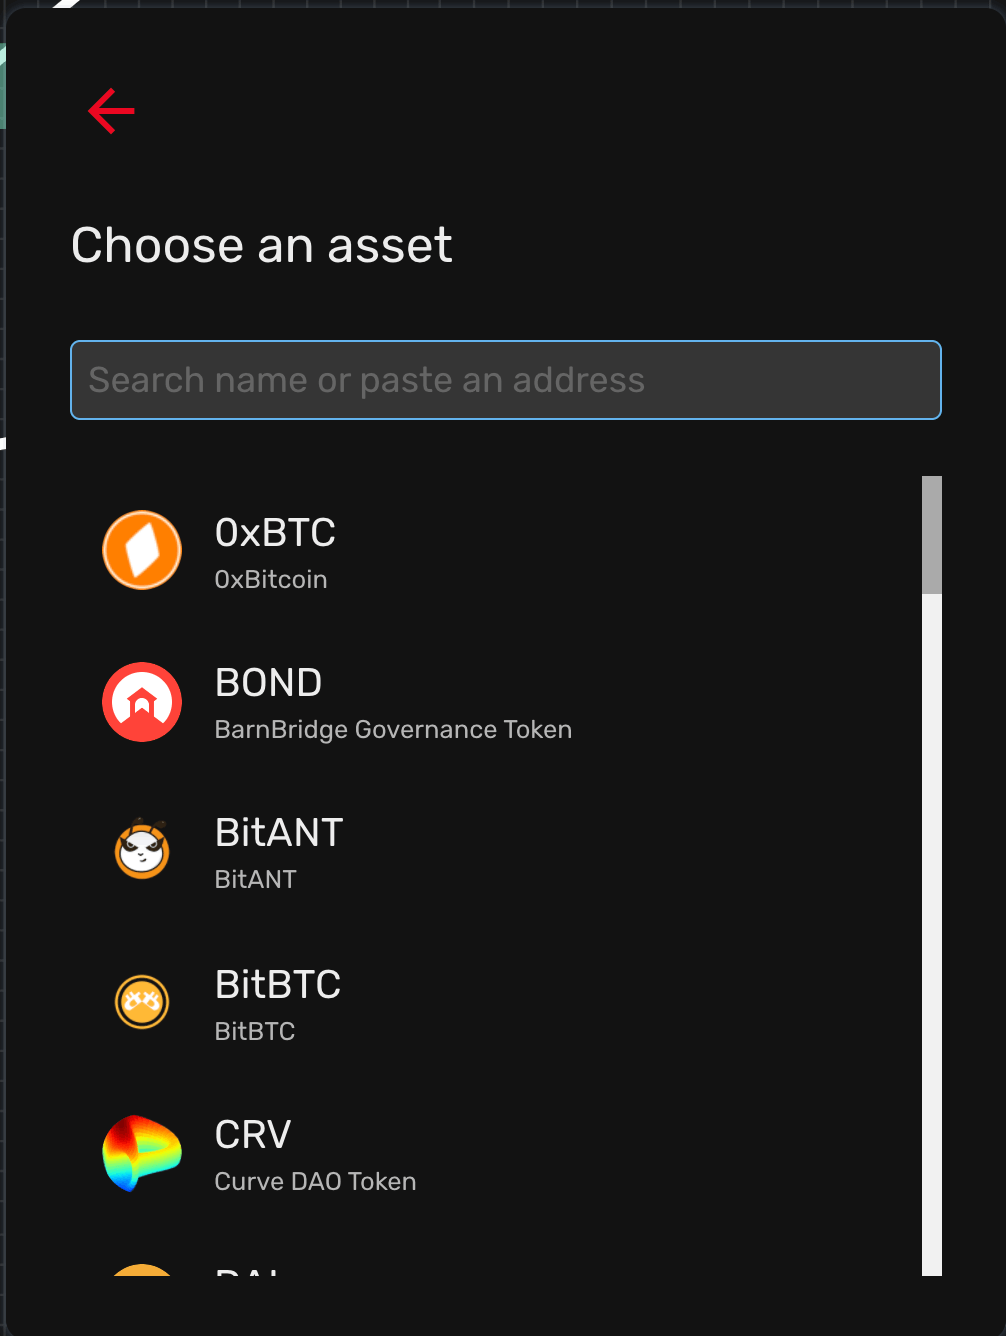The image size is (1006, 1336).
Task: Click the CRV rainbow Curve icon
Action: click(142, 1153)
